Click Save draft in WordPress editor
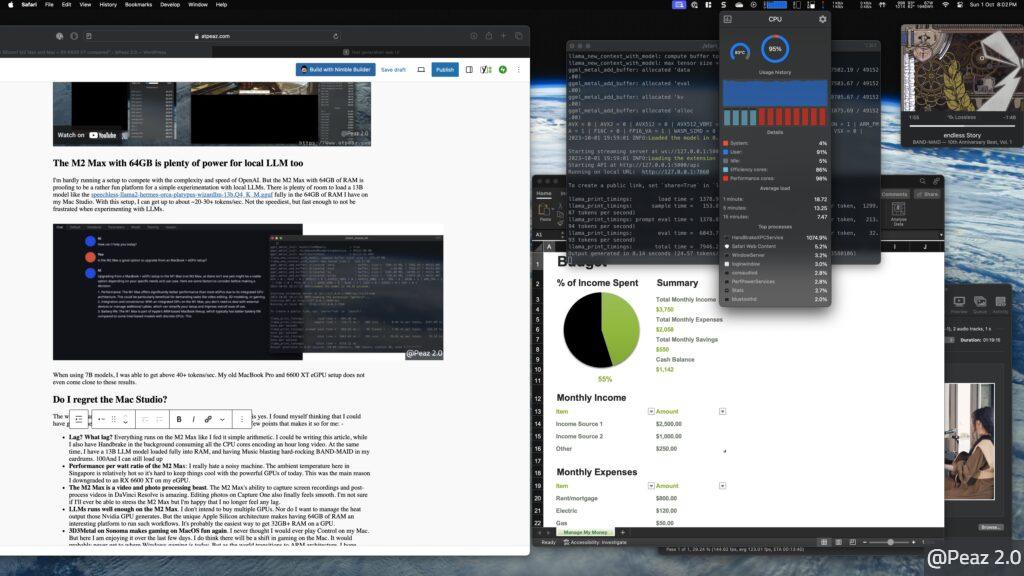Viewport: 1024px width, 576px height. pyautogui.click(x=393, y=69)
